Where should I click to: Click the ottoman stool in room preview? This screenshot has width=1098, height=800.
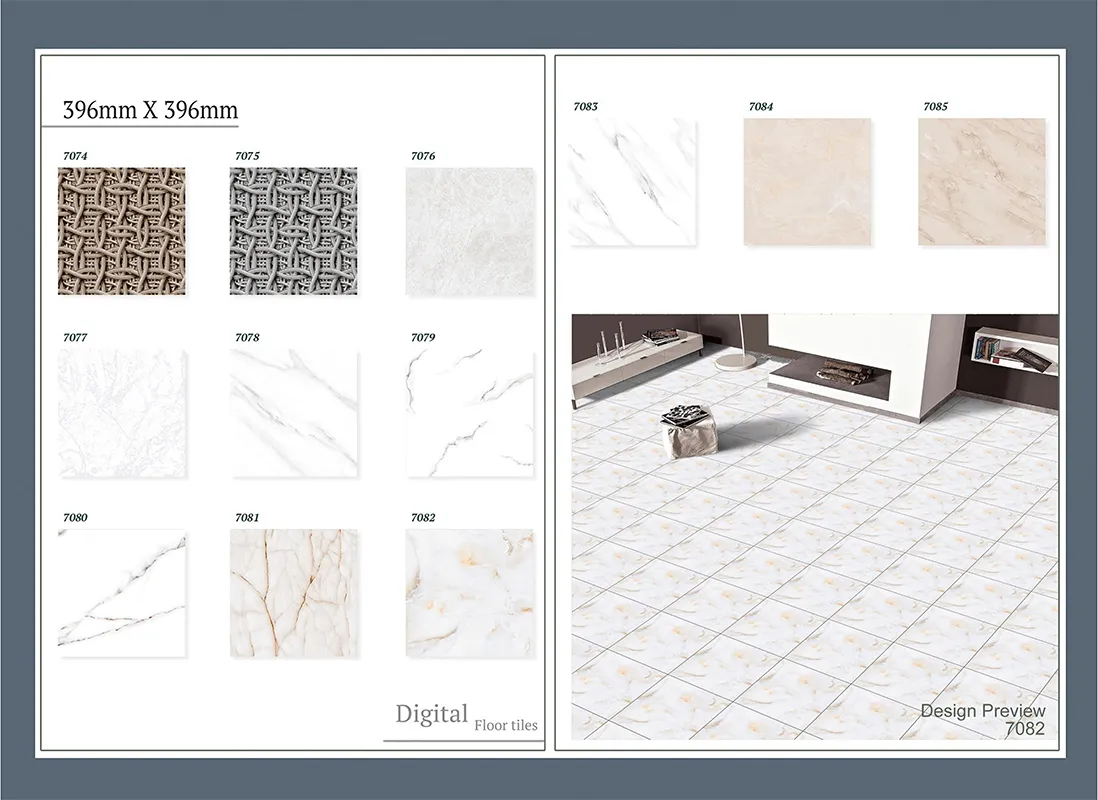pos(688,431)
